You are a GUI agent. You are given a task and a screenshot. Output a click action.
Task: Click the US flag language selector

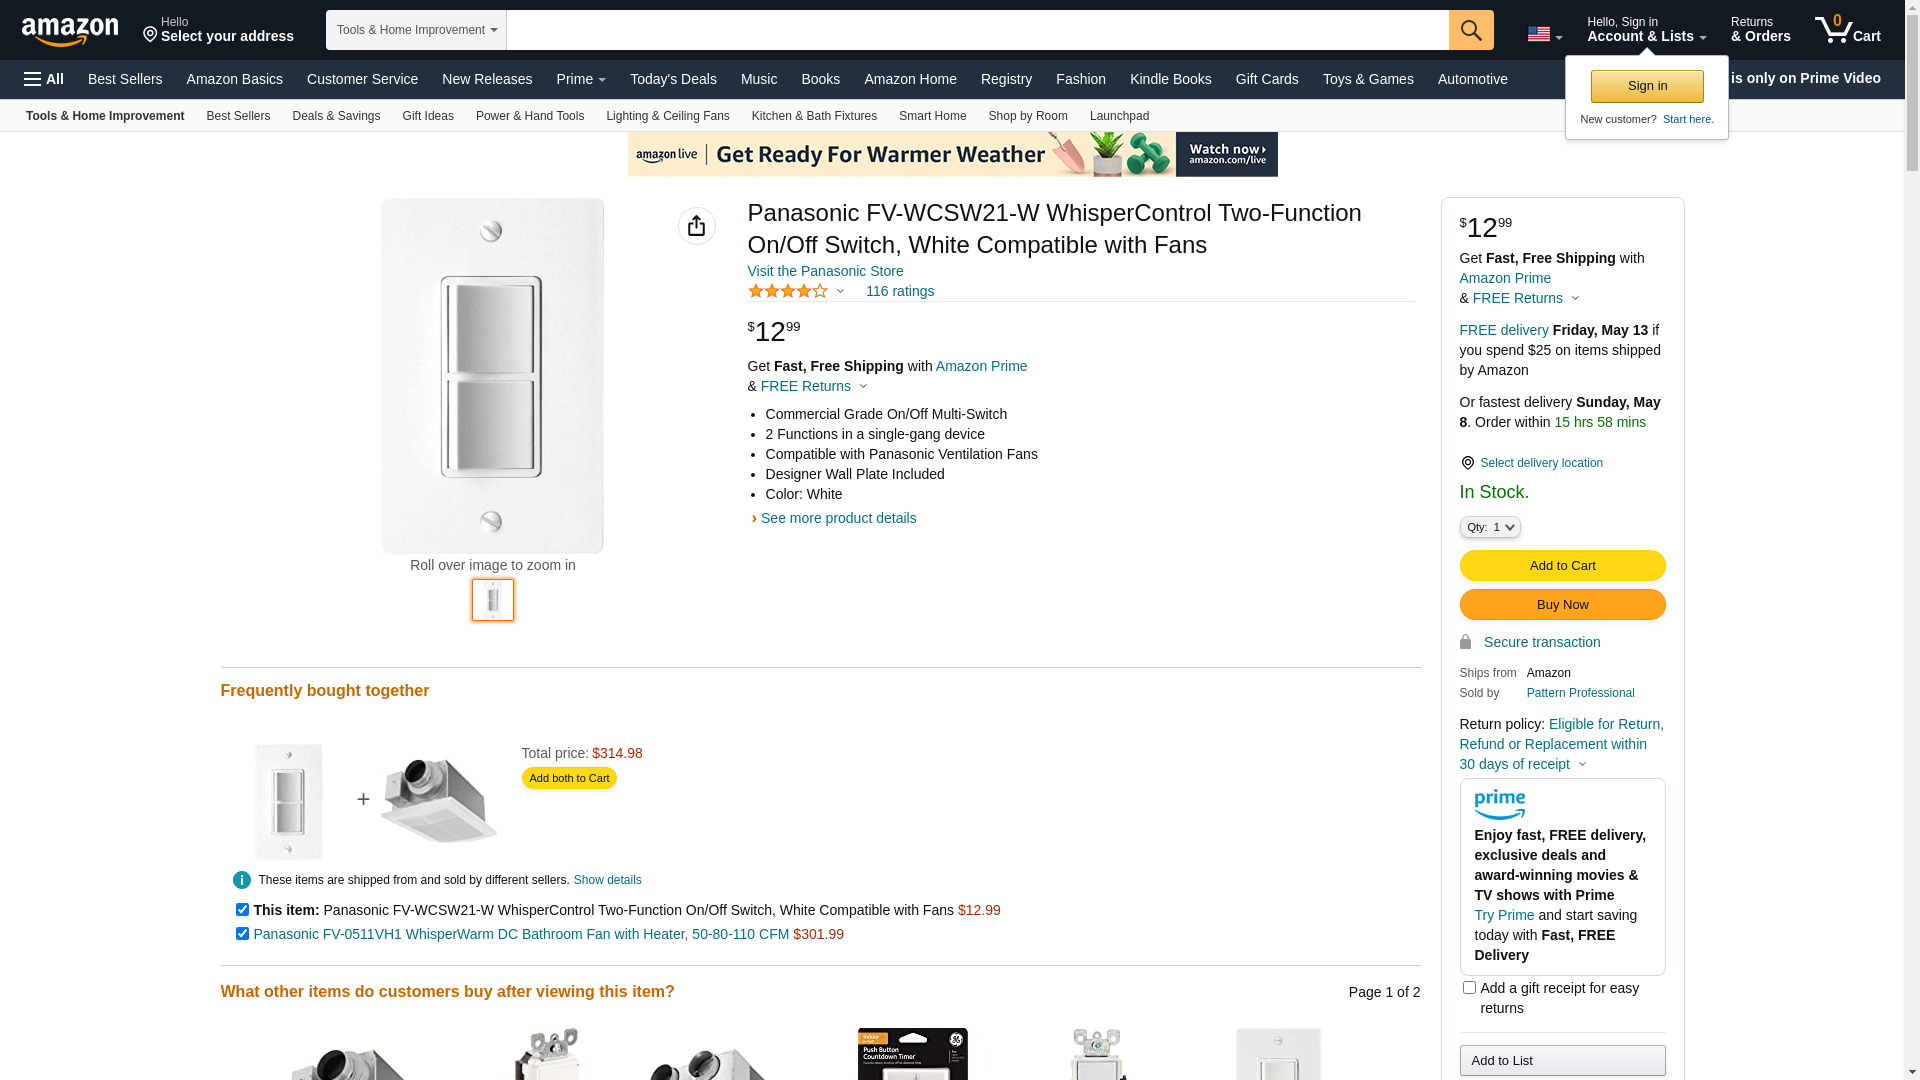pos(1544,34)
